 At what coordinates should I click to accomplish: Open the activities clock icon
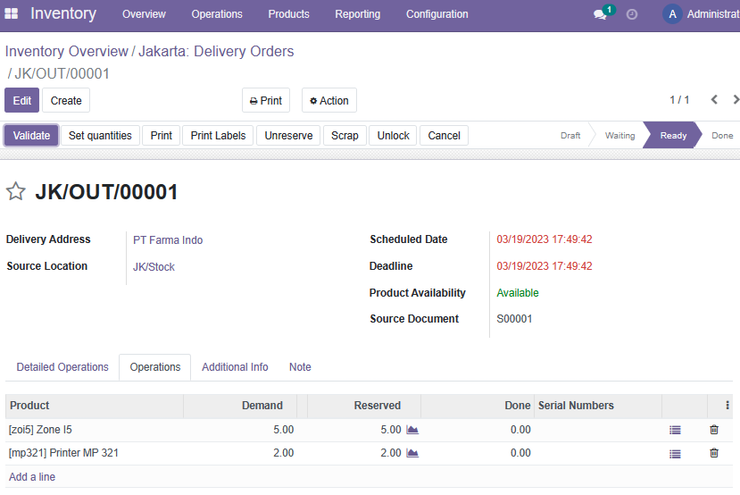pos(631,15)
